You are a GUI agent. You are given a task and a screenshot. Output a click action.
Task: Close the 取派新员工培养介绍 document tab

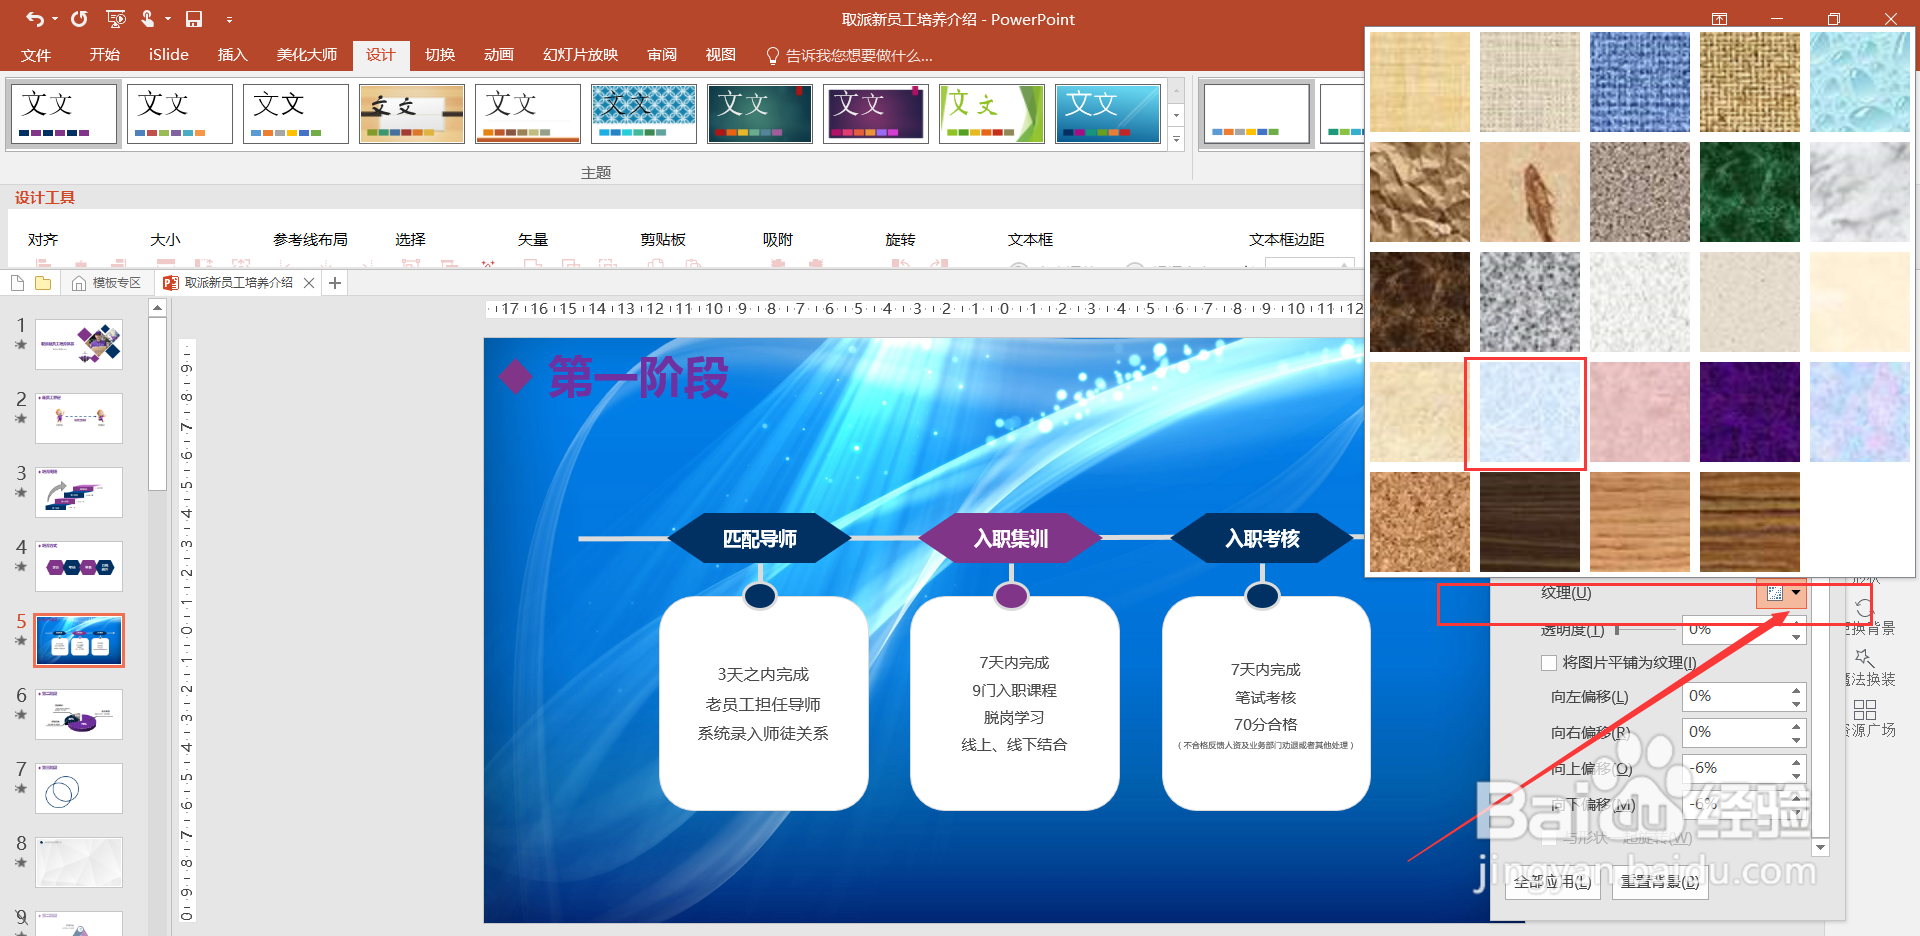(309, 283)
